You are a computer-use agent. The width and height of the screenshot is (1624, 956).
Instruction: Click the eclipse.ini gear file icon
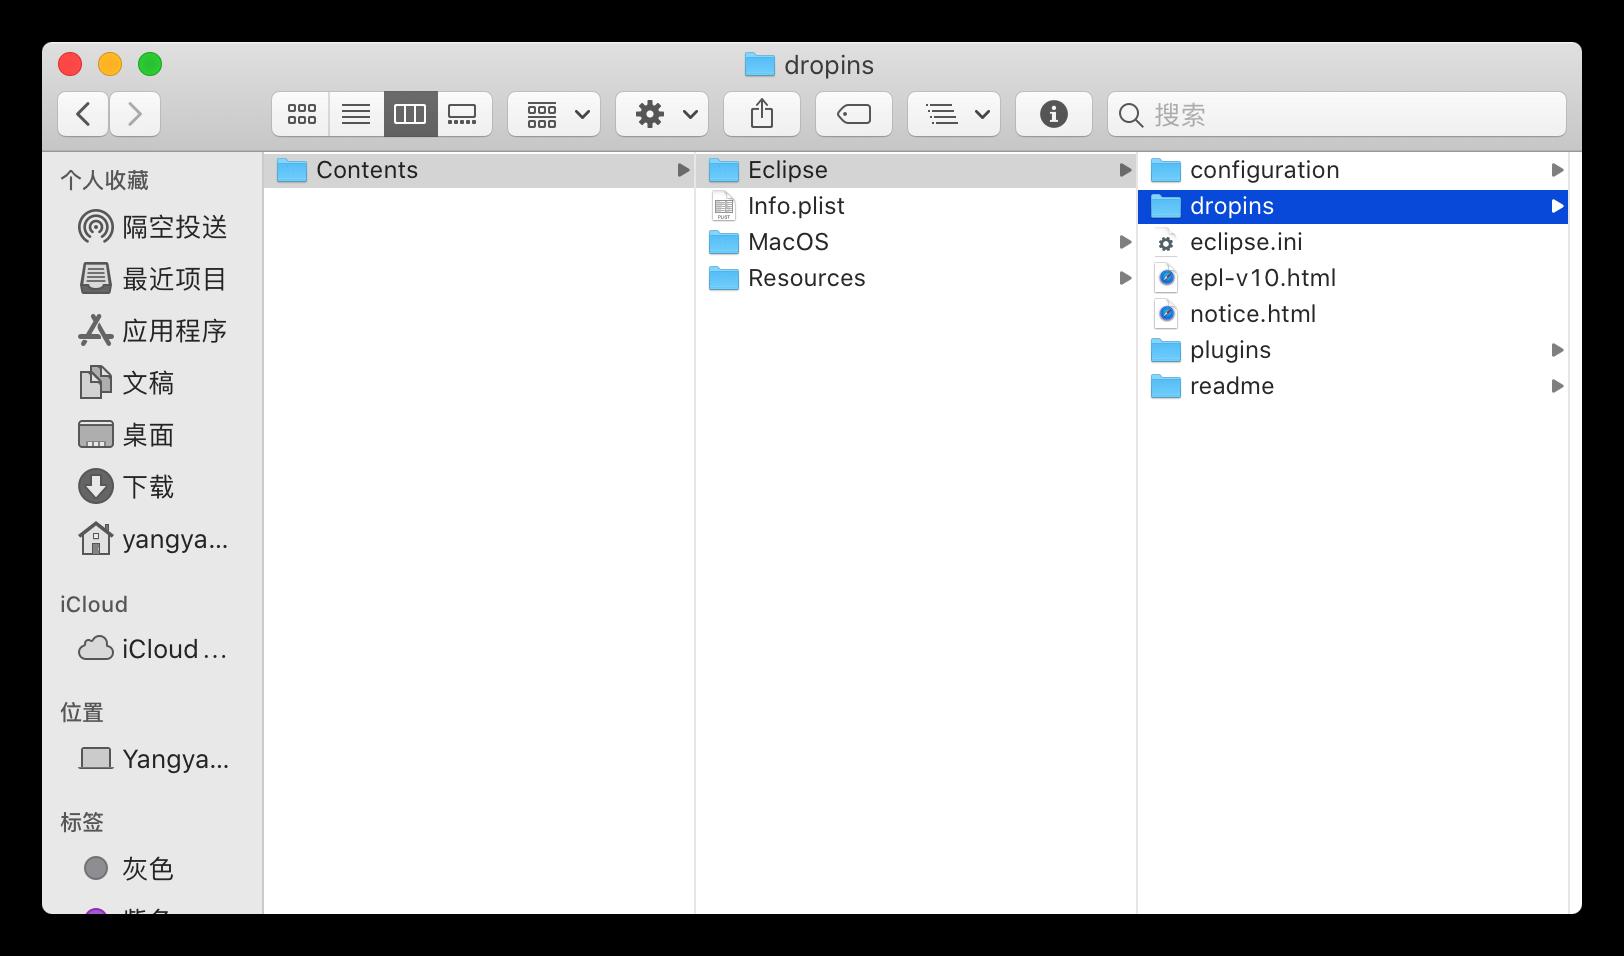[x=1165, y=242]
